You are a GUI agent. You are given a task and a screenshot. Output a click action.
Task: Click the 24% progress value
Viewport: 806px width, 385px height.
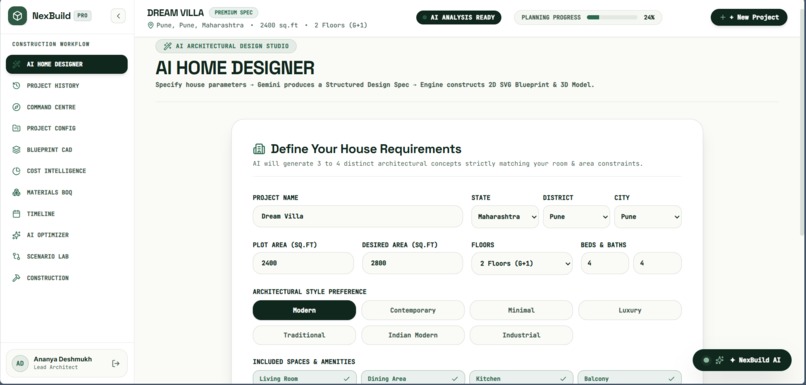(x=649, y=17)
